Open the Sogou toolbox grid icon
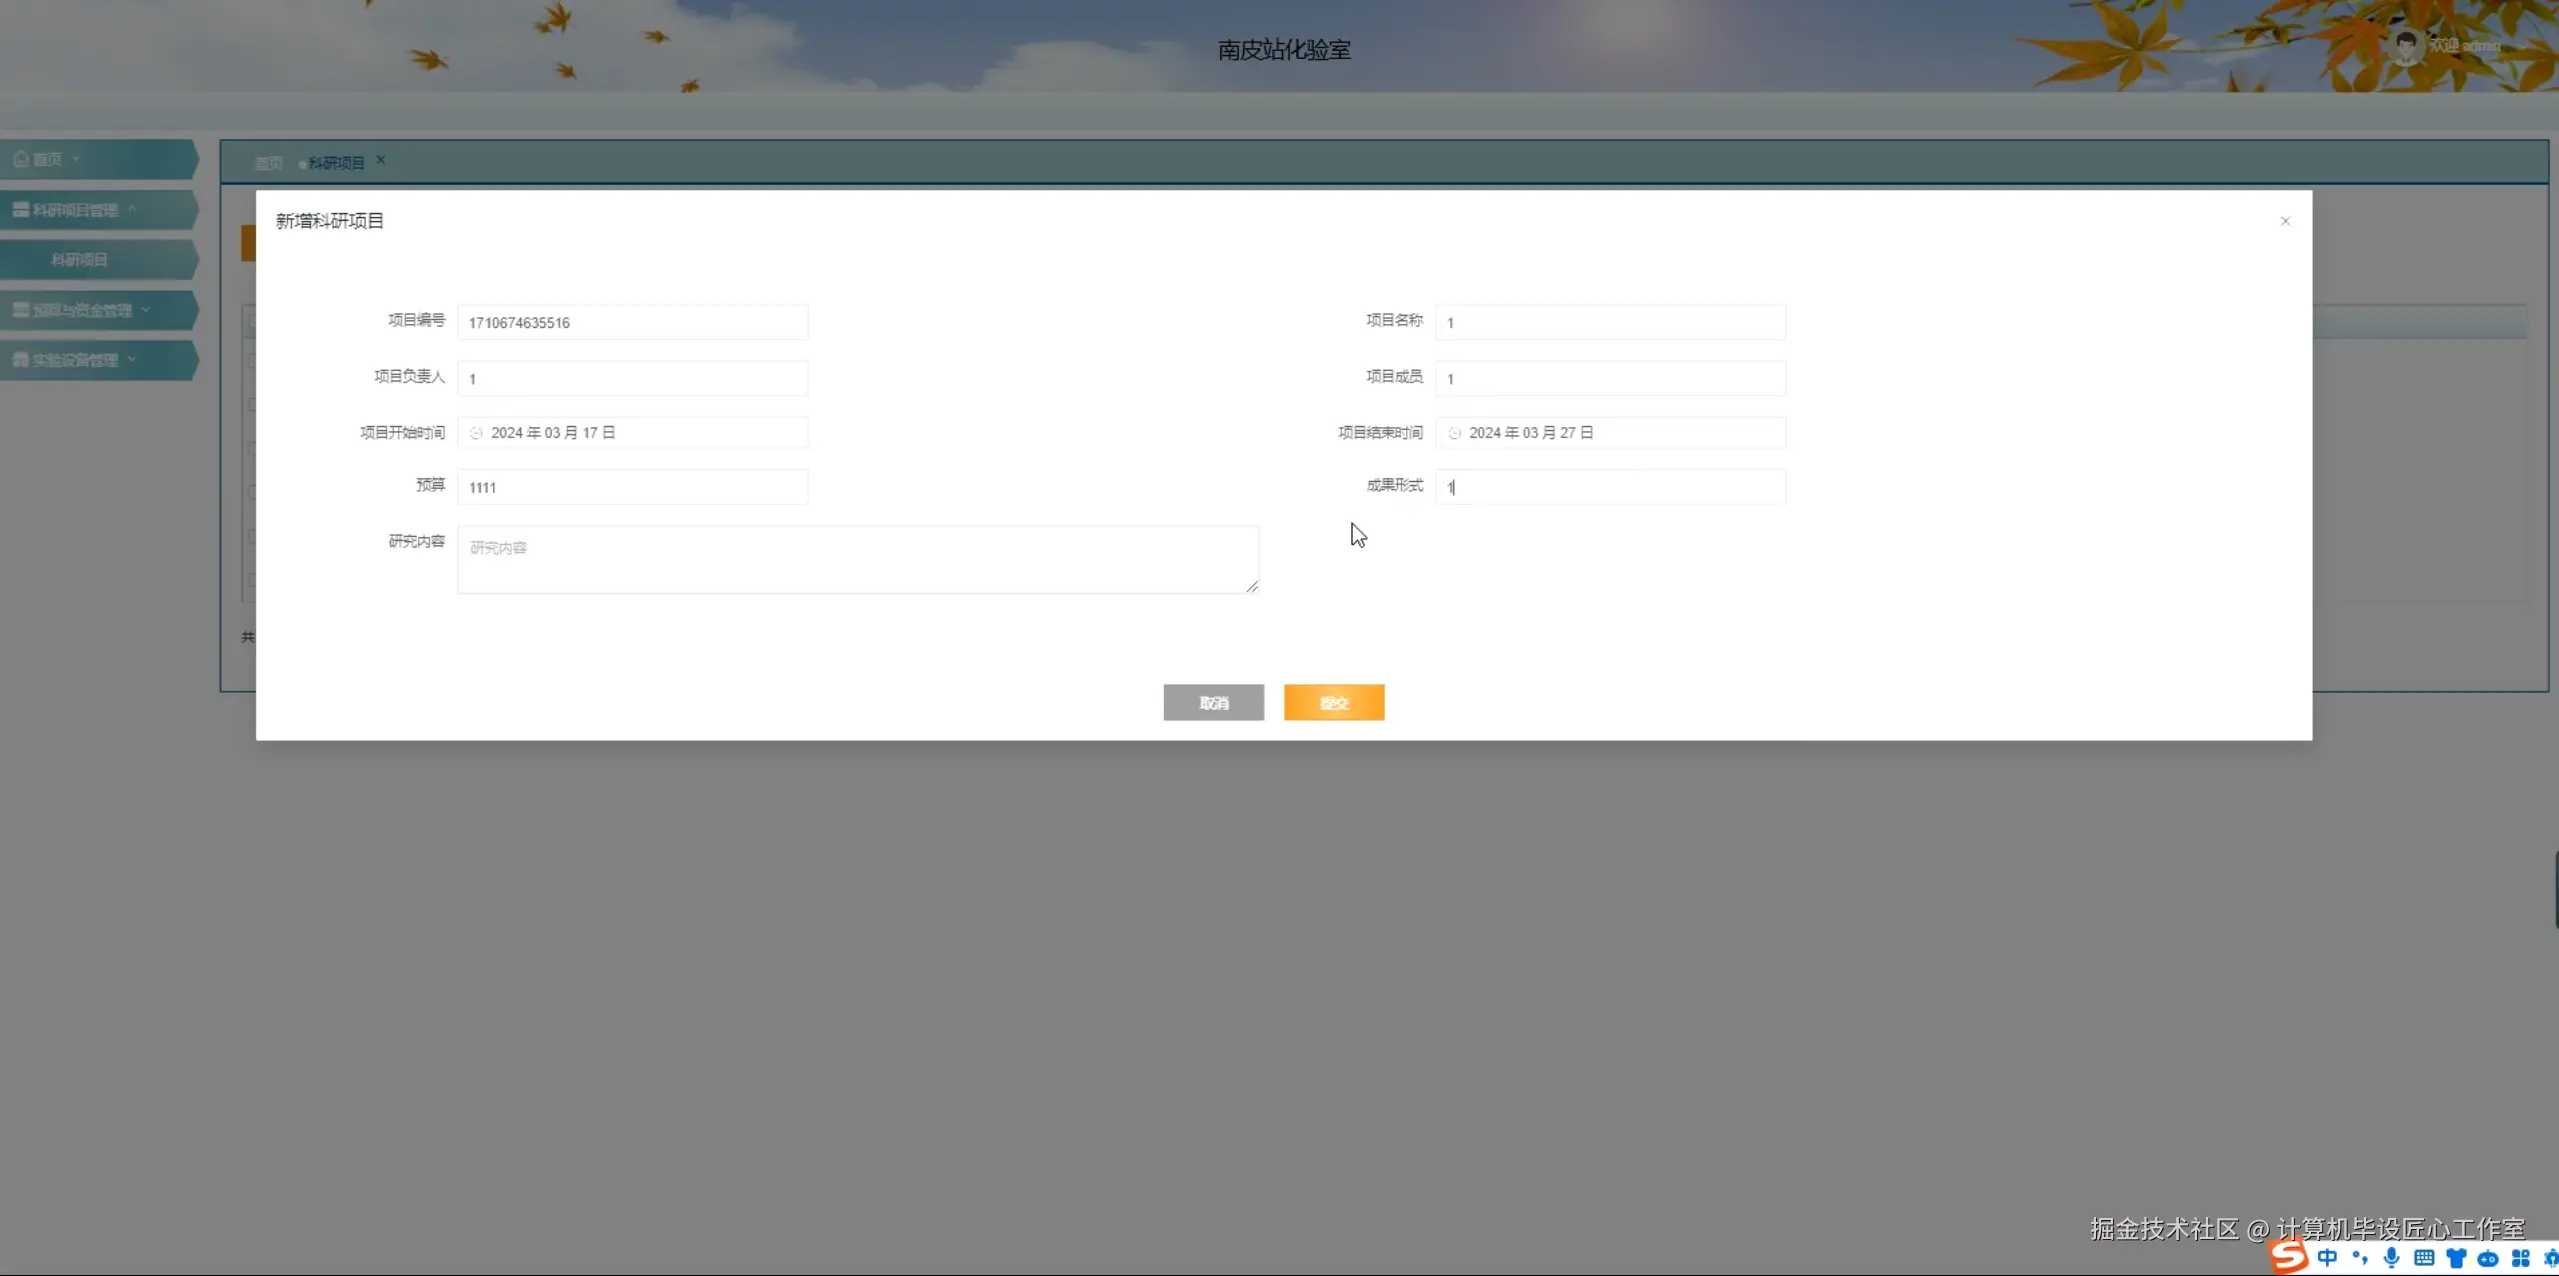2559x1276 pixels. [x=2520, y=1258]
